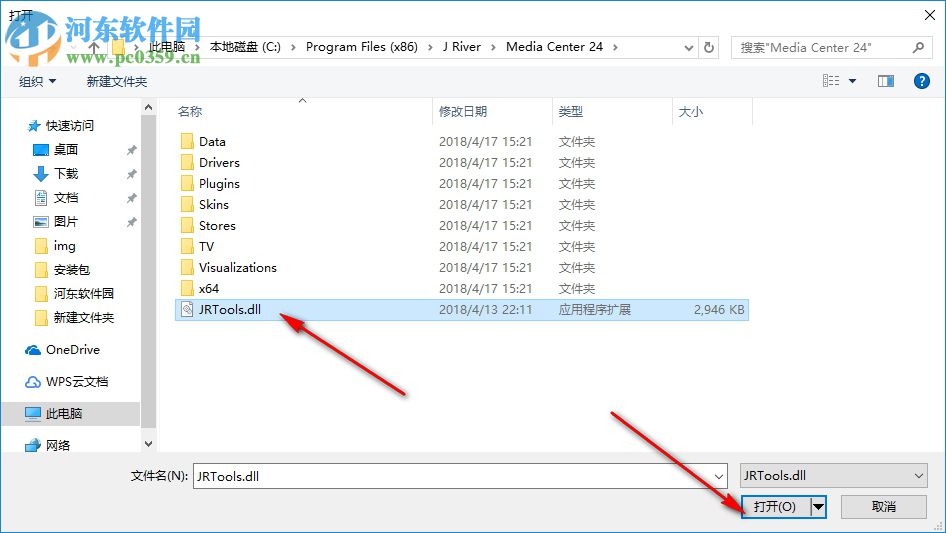Select 快速访问 in navigation pane
The height and width of the screenshot is (533, 946).
[69, 126]
